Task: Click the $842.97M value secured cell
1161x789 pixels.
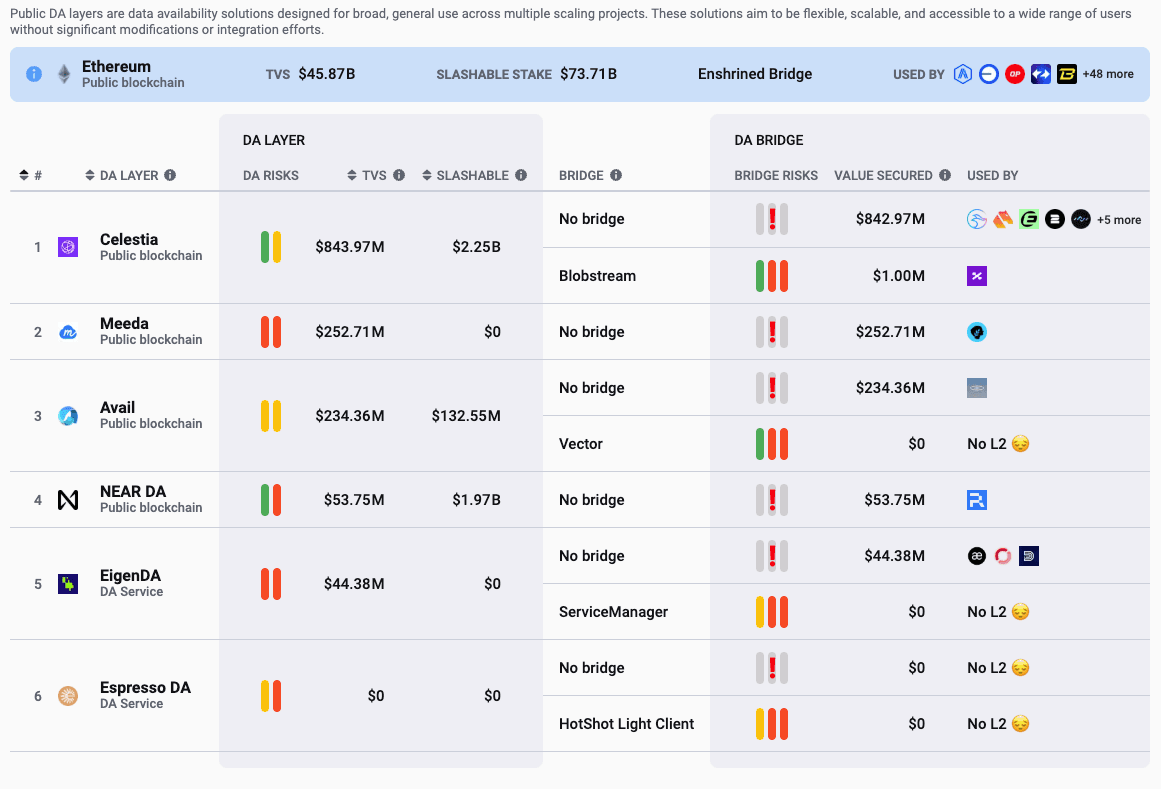Action: [x=890, y=219]
